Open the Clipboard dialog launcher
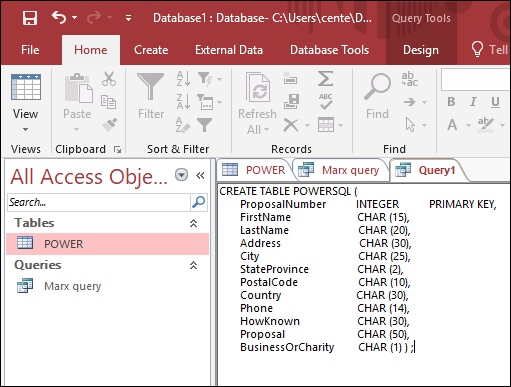This screenshot has width=511, height=387. (117, 149)
